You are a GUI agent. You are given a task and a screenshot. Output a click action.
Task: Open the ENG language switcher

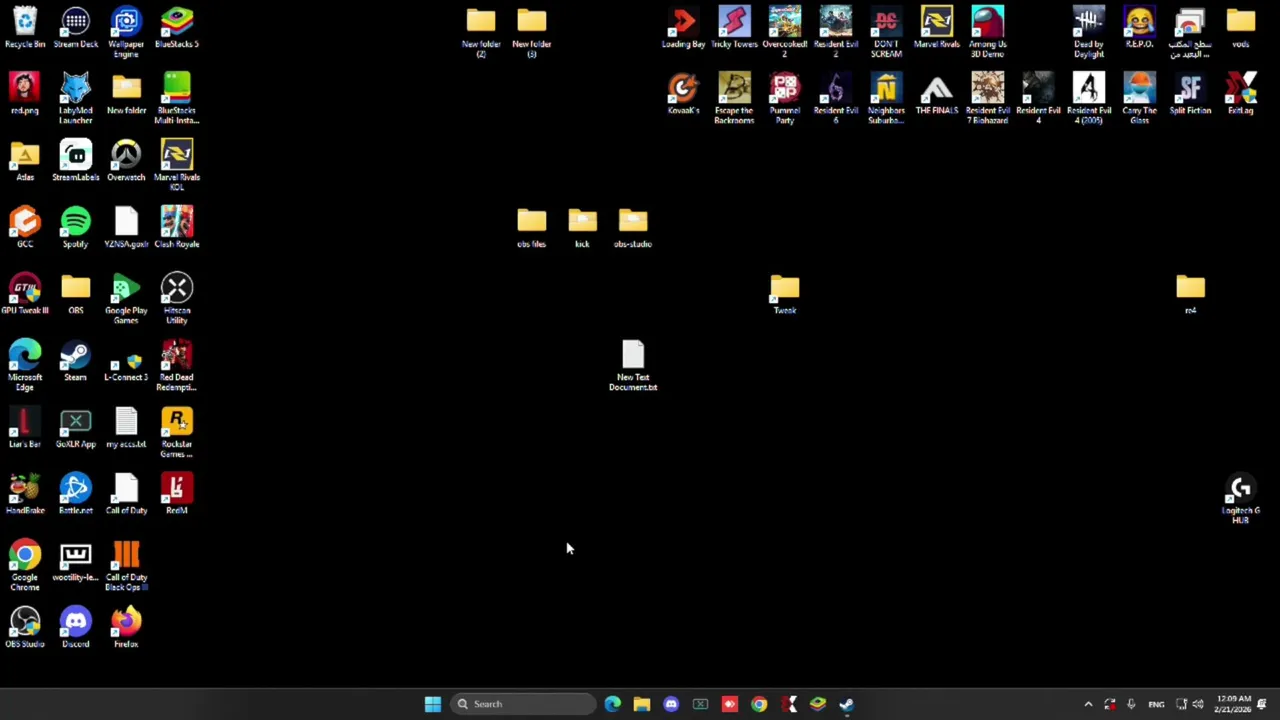click(x=1156, y=704)
